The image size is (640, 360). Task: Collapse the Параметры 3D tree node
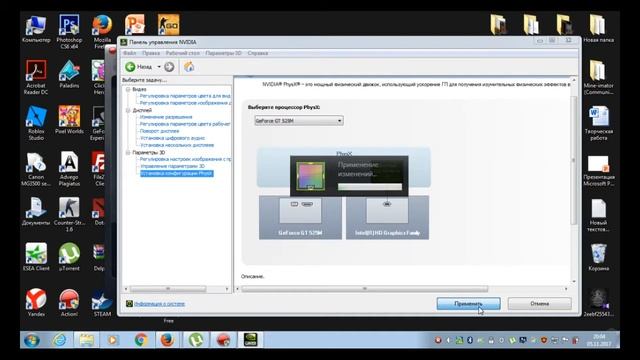(128, 152)
